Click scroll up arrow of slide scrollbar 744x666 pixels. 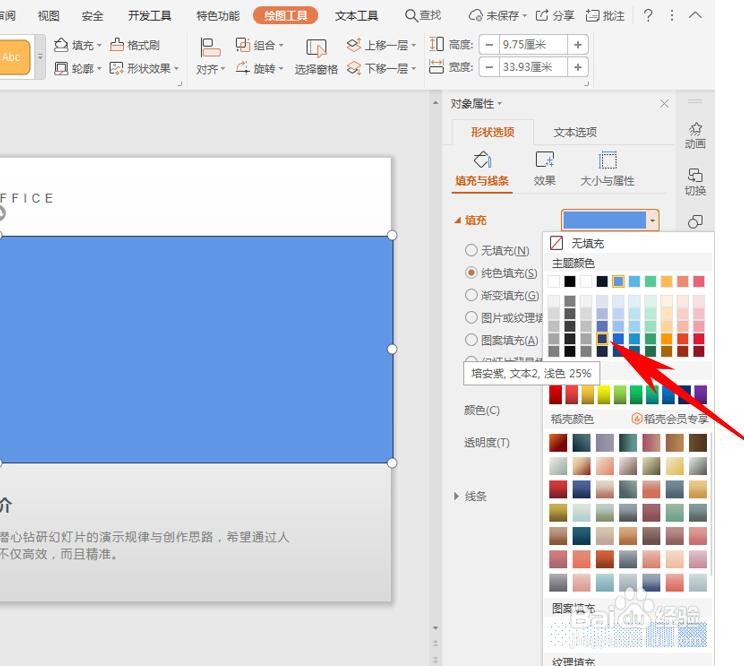[x=436, y=102]
